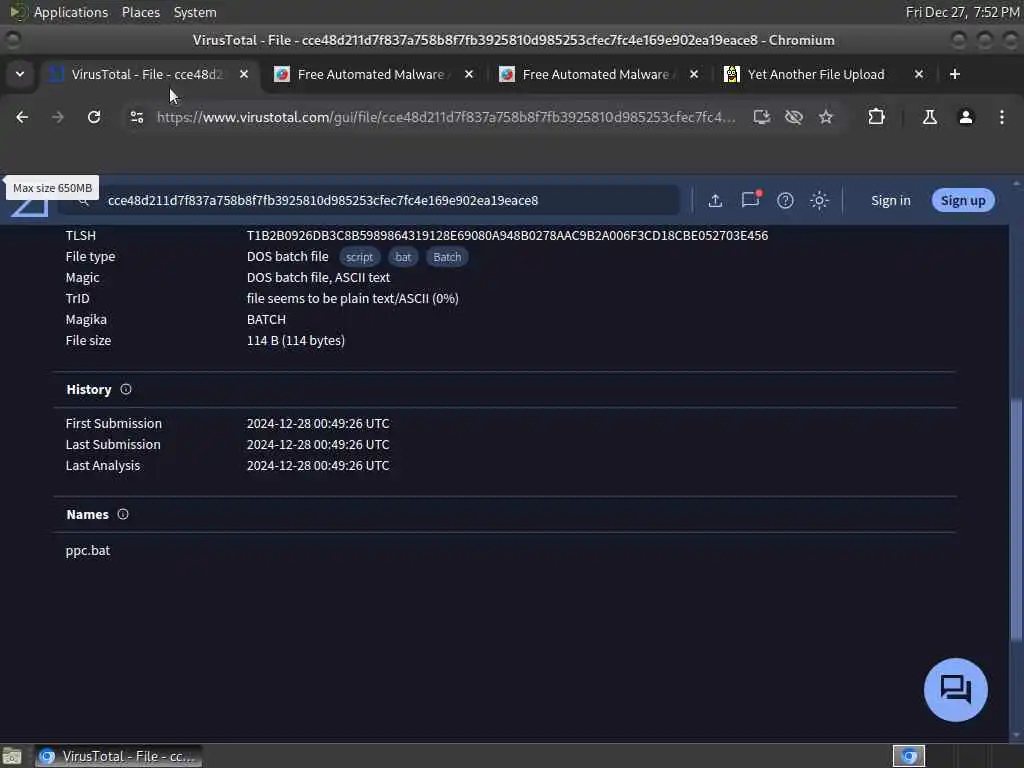Click the Sign up button
1024x768 pixels.
[963, 200]
